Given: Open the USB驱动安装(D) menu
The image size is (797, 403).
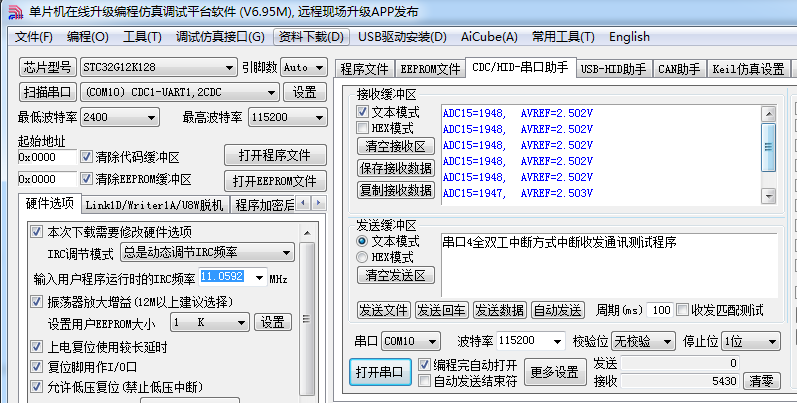Looking at the screenshot, I should (402, 37).
